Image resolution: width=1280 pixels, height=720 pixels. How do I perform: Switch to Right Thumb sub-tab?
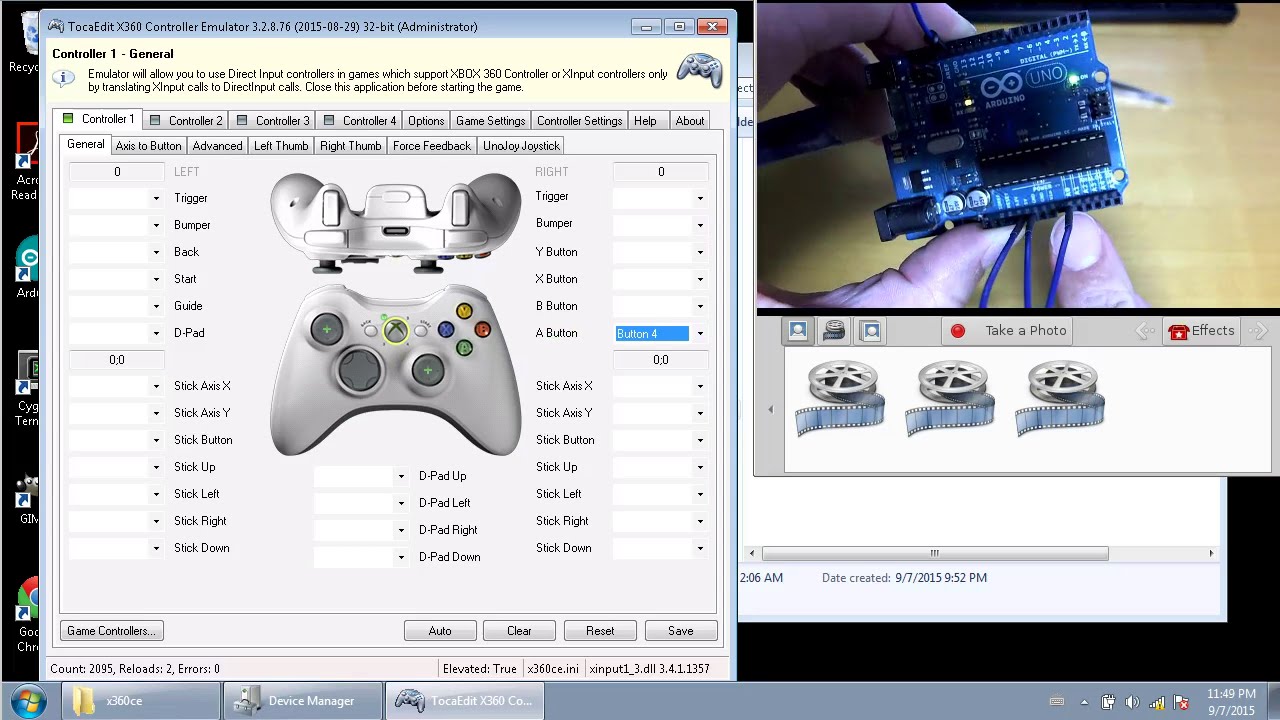coord(350,146)
